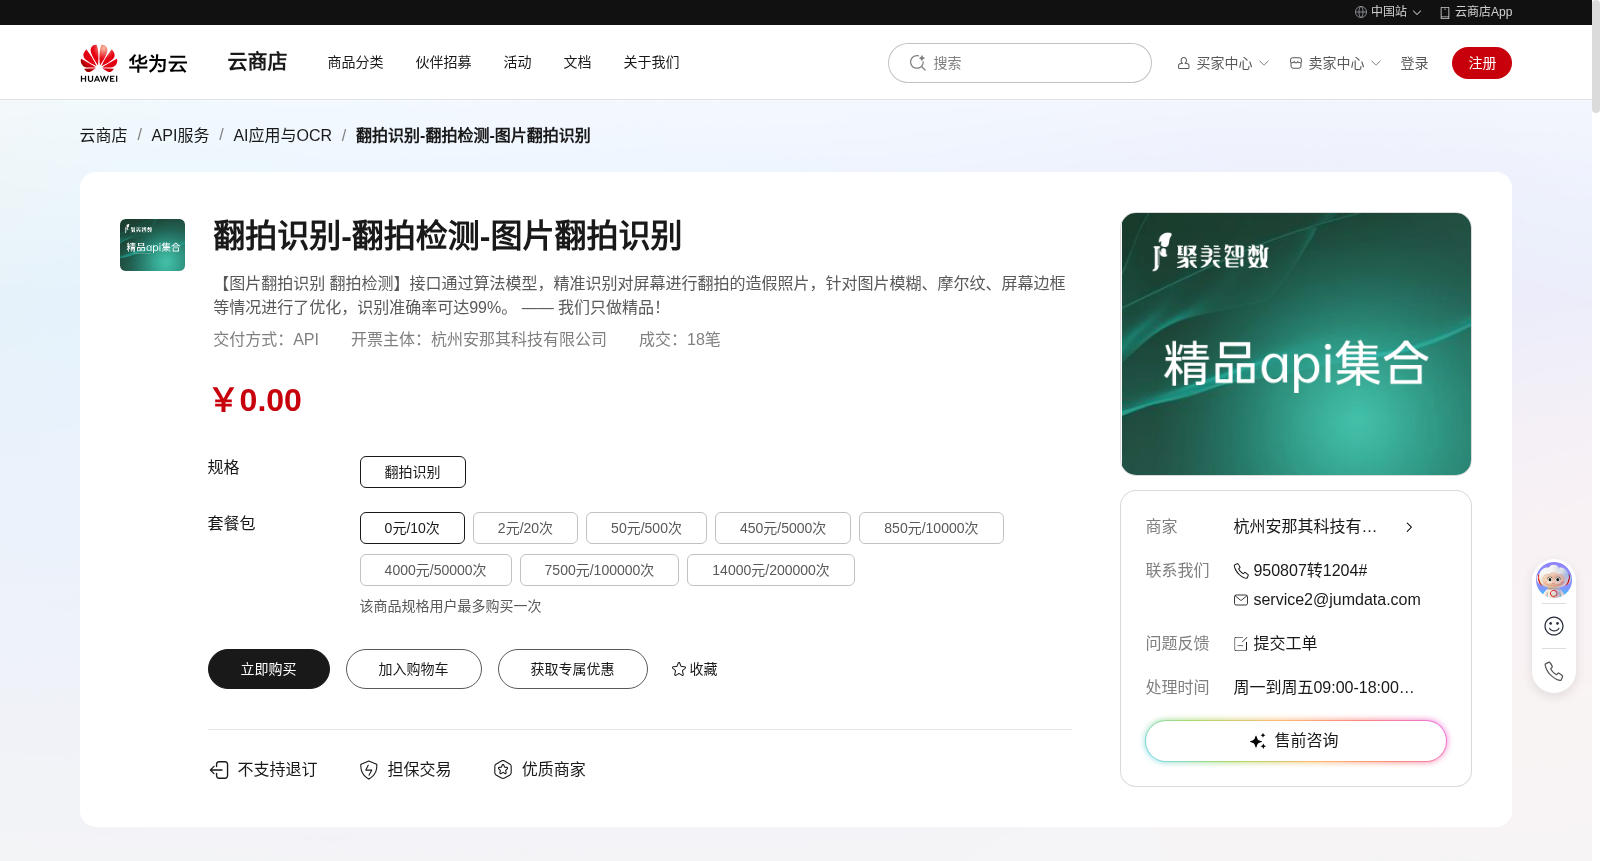Click the phone icon for 云商店App
Image resolution: width=1600 pixels, height=861 pixels.
1445,12
